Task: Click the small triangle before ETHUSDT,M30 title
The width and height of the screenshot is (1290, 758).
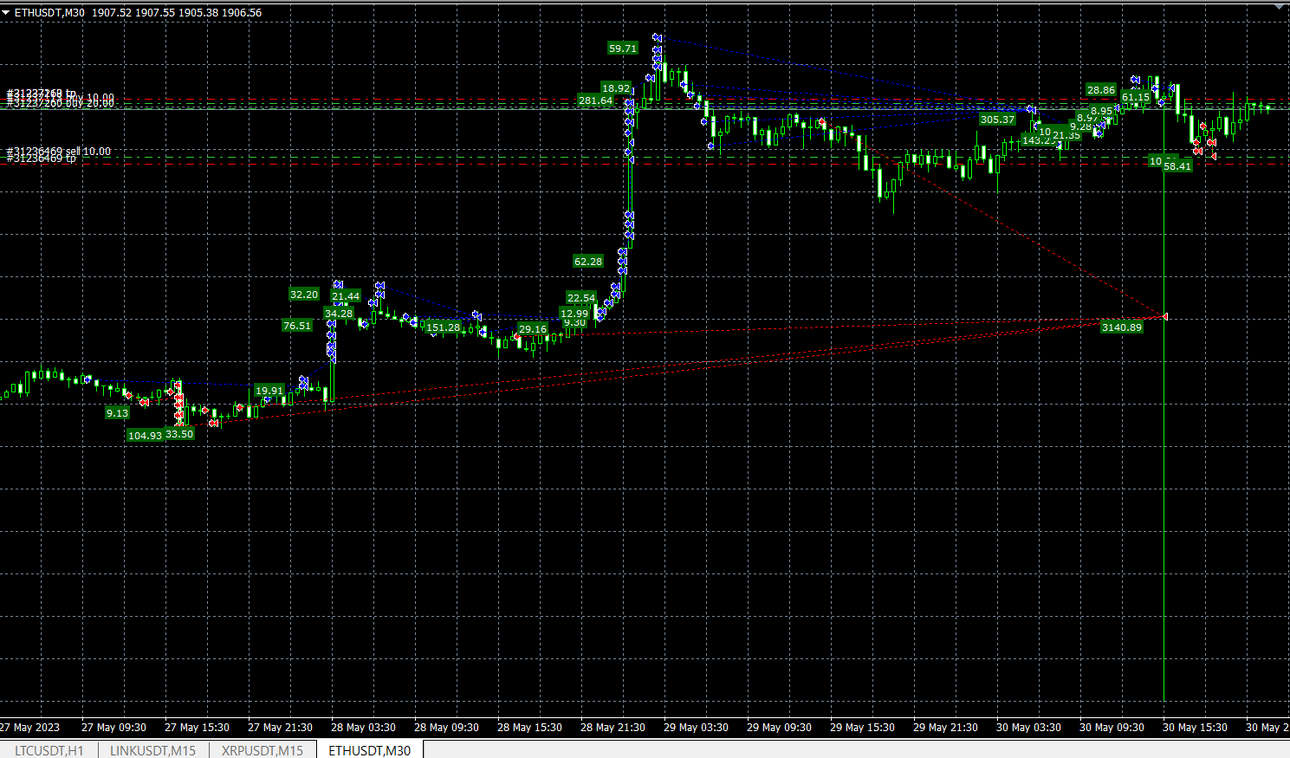Action: pyautogui.click(x=6, y=12)
